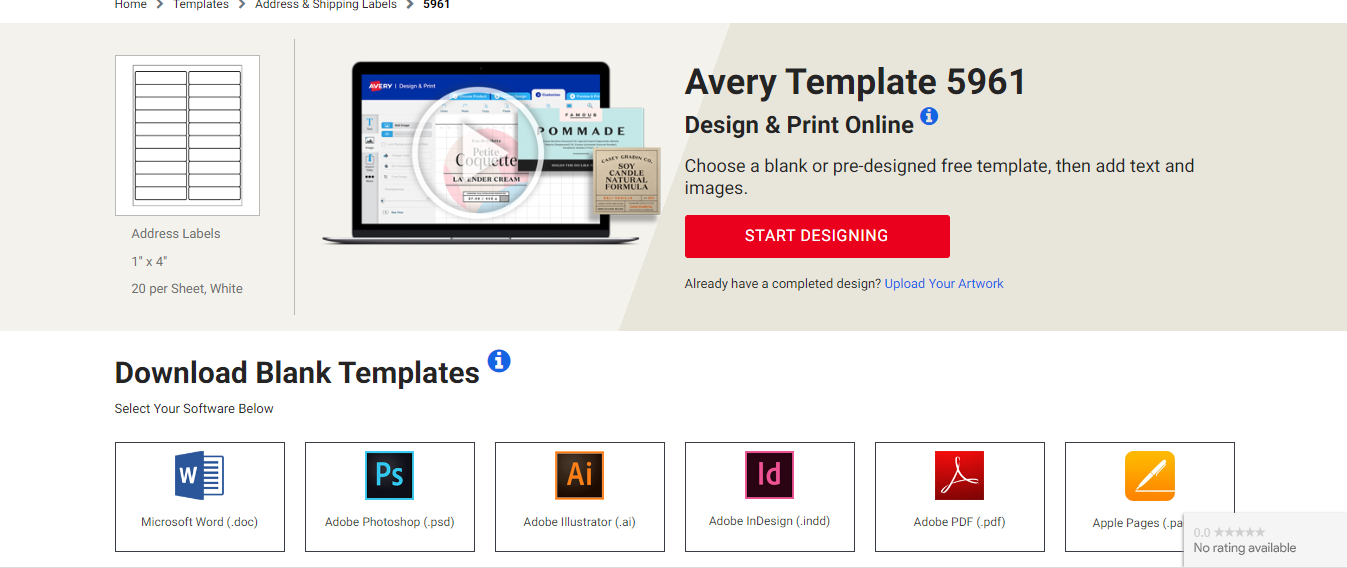Open the Upload Your Artwork link

point(944,284)
